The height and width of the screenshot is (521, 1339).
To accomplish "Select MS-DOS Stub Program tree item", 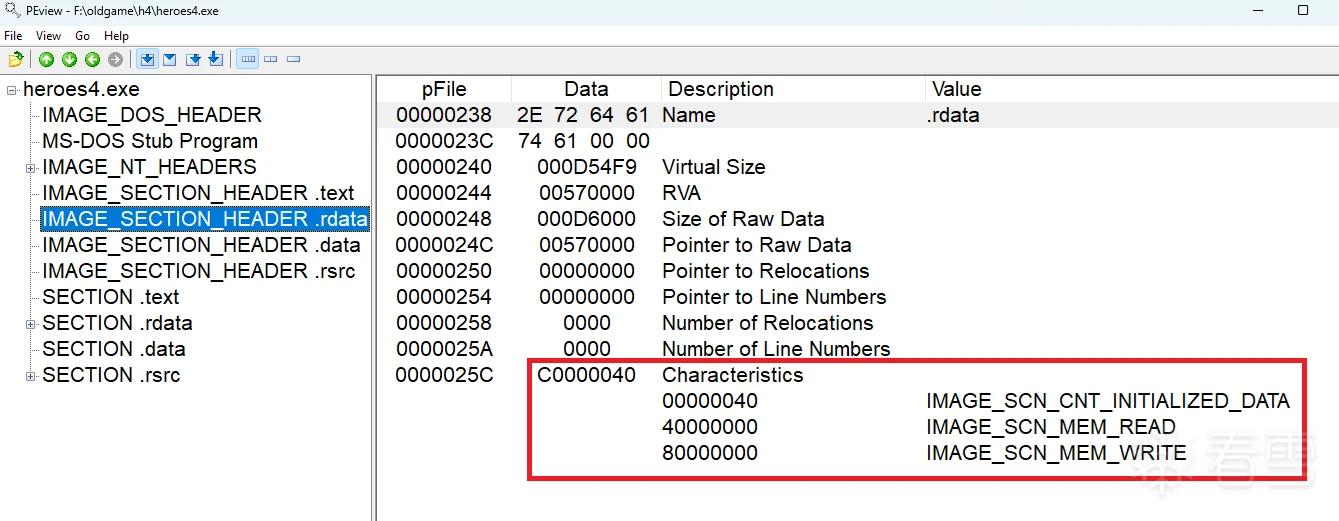I will pos(150,141).
